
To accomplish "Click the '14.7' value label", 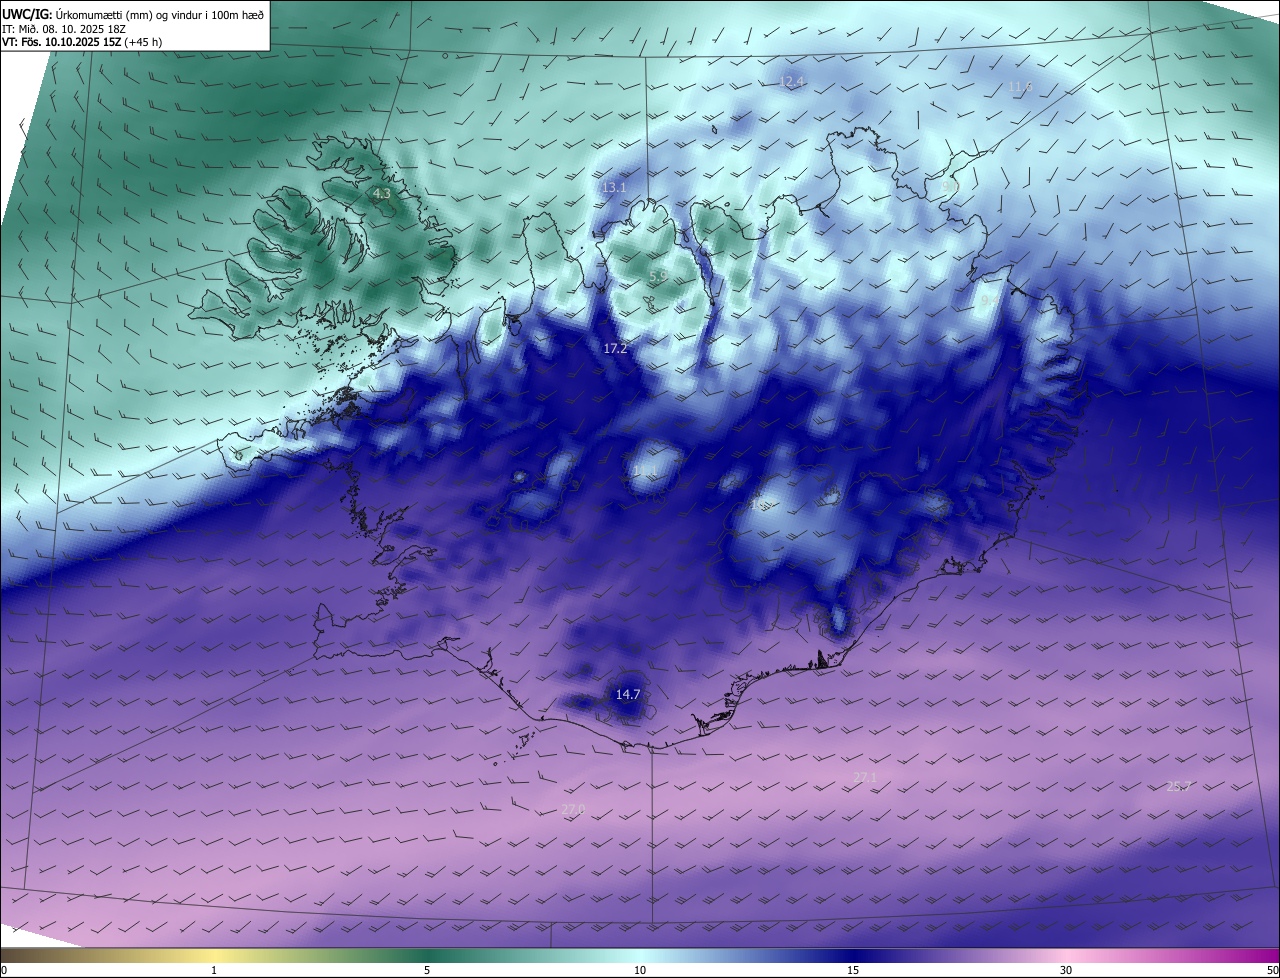I will click(628, 694).
